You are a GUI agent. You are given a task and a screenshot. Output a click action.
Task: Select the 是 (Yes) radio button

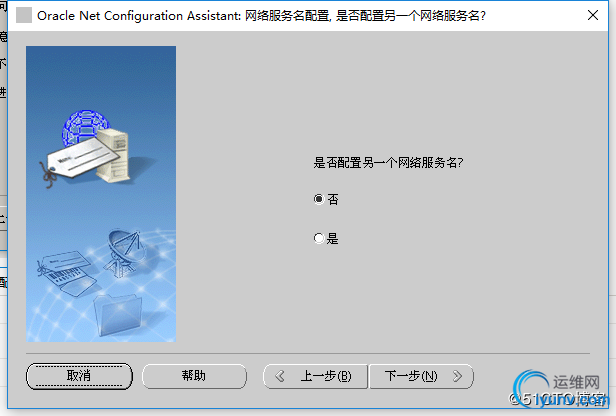[319, 238]
